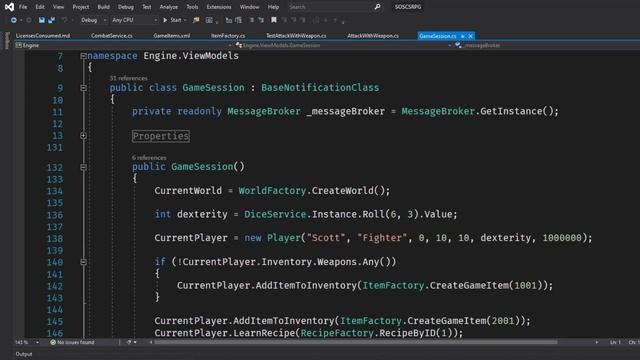Click the SOSCSRPG solution name label
640x360 pixels.
408,7
